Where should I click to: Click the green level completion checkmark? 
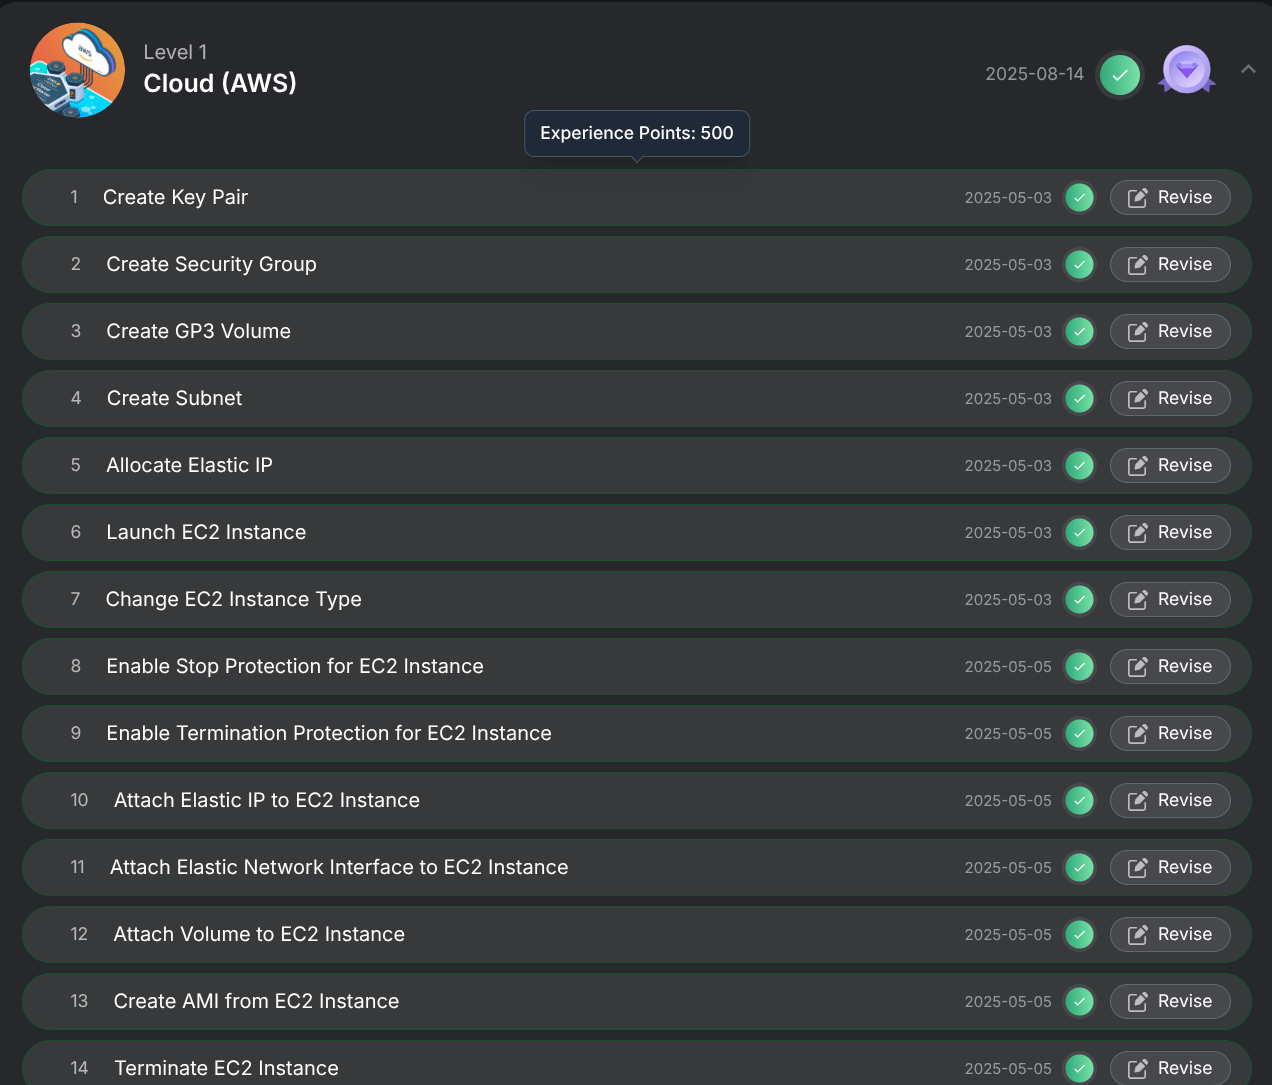point(1119,75)
